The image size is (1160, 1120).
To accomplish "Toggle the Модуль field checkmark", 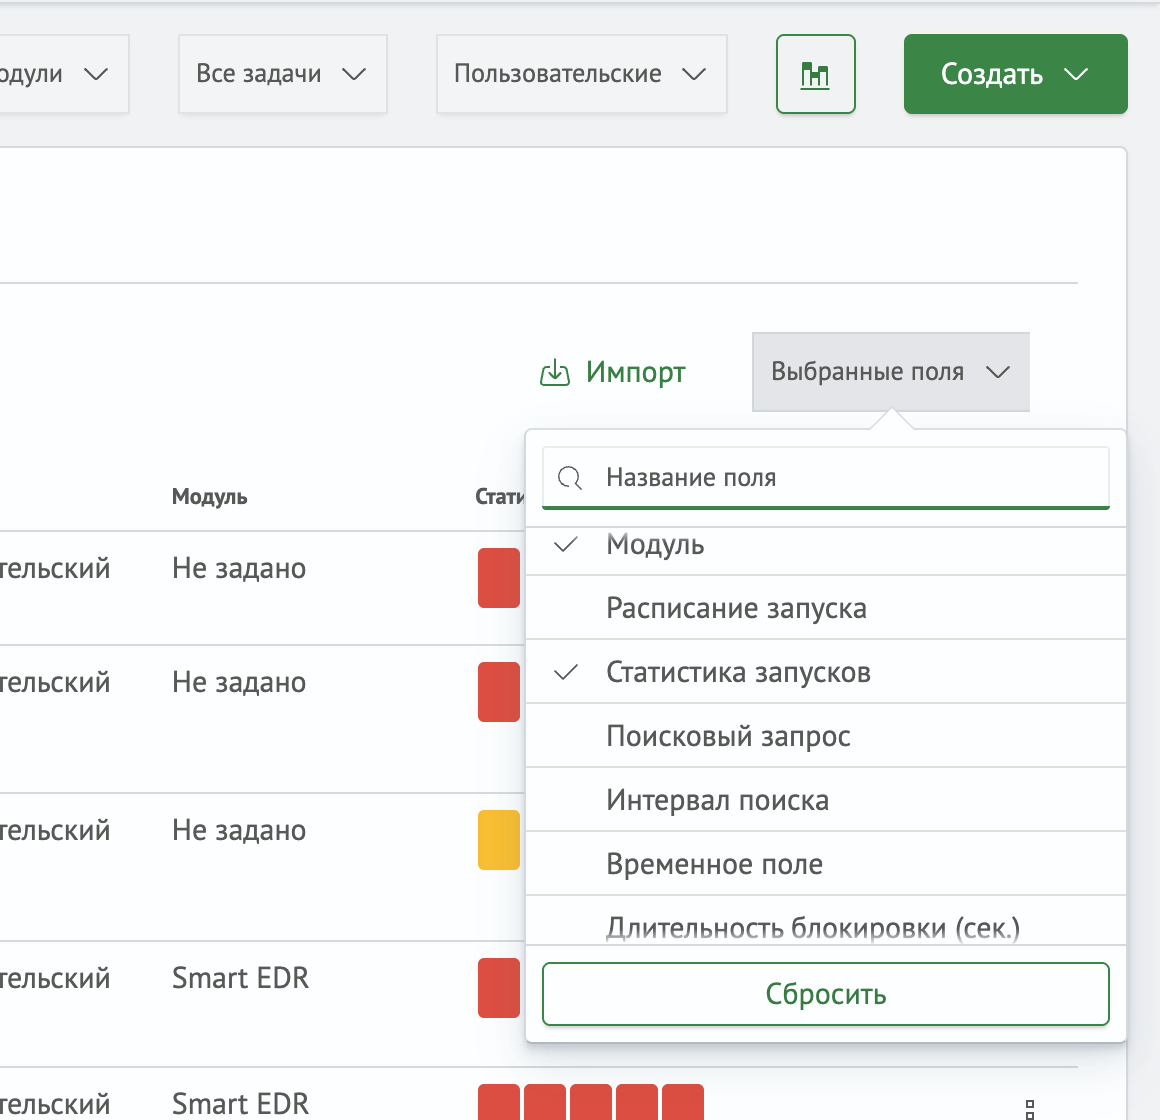I will (566, 545).
